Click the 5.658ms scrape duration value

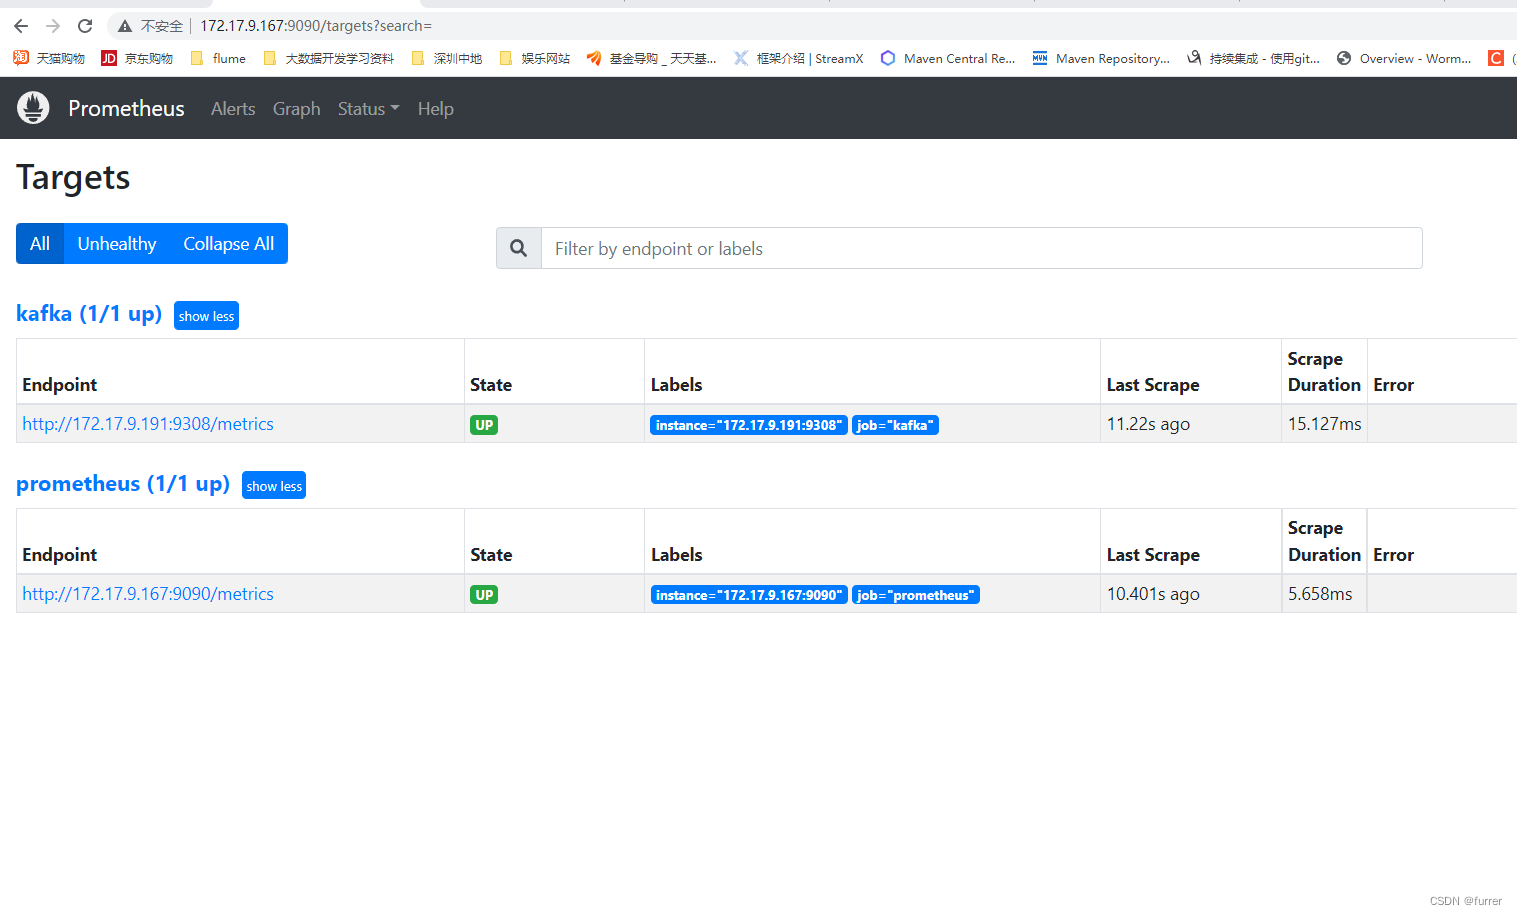click(x=1320, y=594)
